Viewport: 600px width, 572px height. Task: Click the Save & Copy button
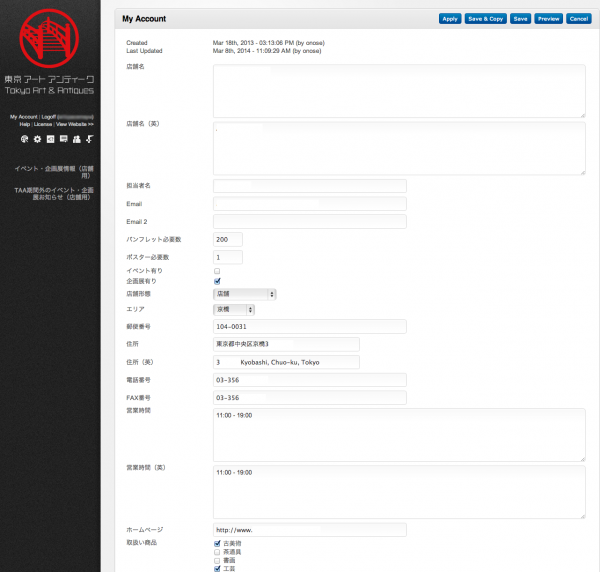(485, 19)
